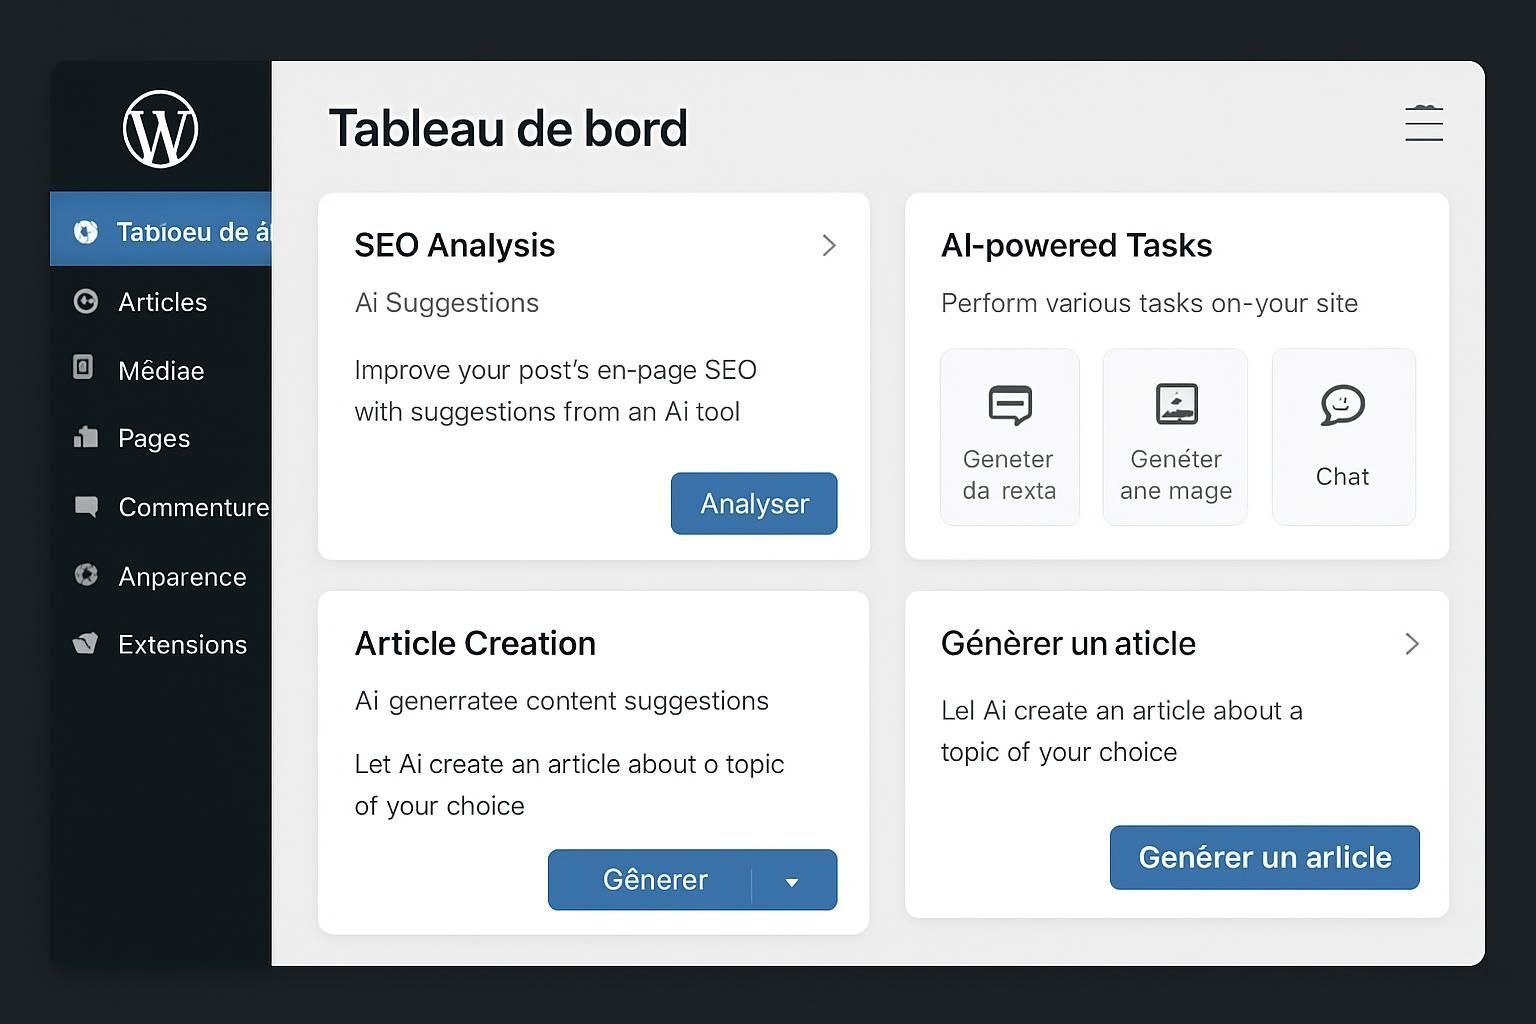The width and height of the screenshot is (1536, 1024).
Task: Expand 'Génèrer un aticle' with its chevron
Action: [x=1412, y=644]
